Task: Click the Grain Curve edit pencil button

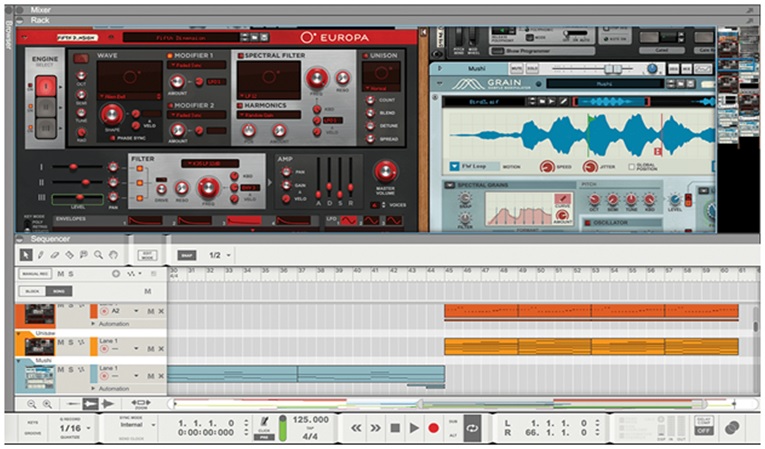Action: coord(563,199)
